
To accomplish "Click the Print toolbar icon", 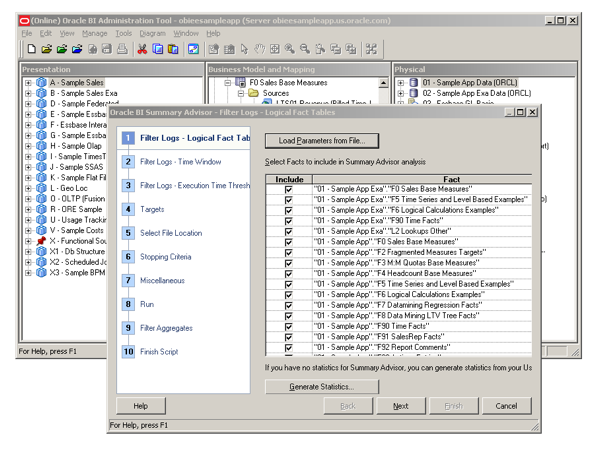I will (122, 49).
